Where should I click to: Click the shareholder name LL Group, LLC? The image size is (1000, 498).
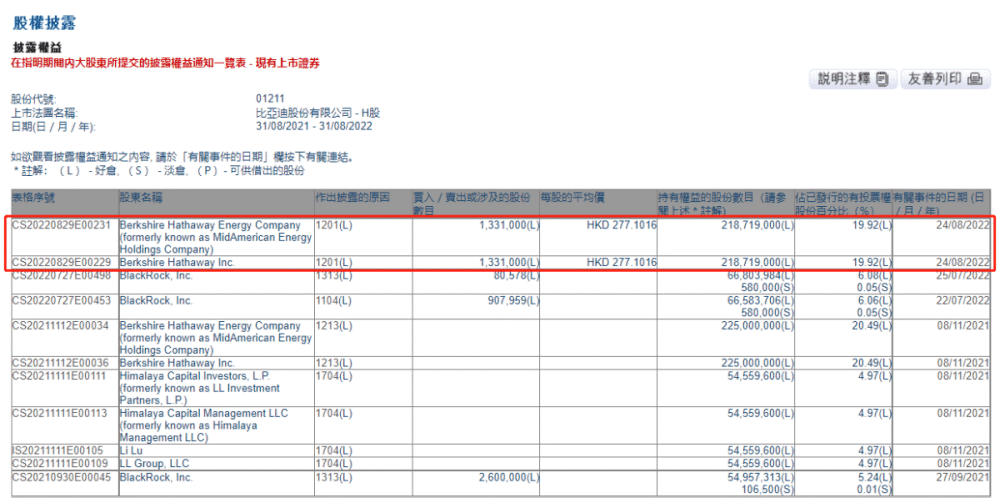pos(154,464)
